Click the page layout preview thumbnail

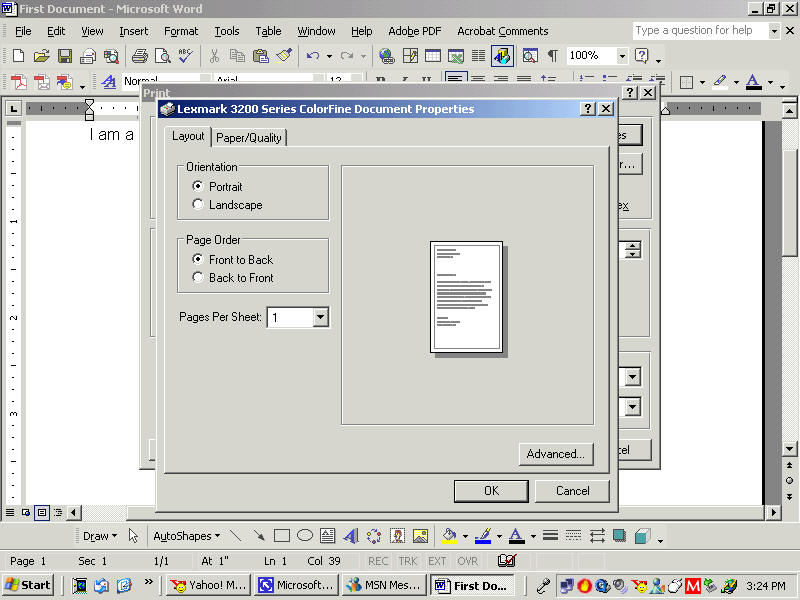point(466,297)
